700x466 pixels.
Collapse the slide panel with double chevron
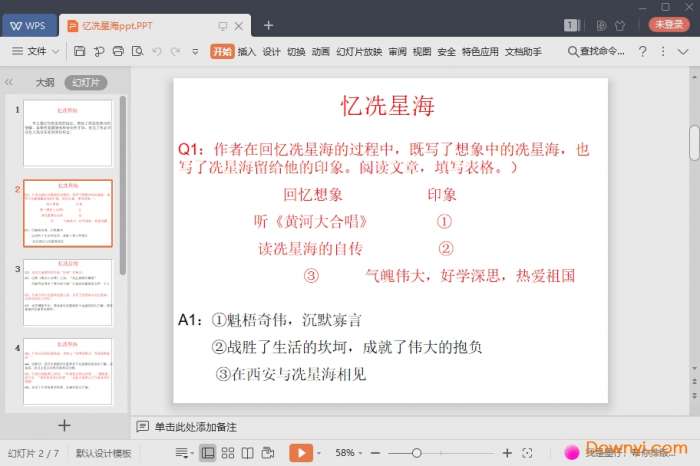9,82
